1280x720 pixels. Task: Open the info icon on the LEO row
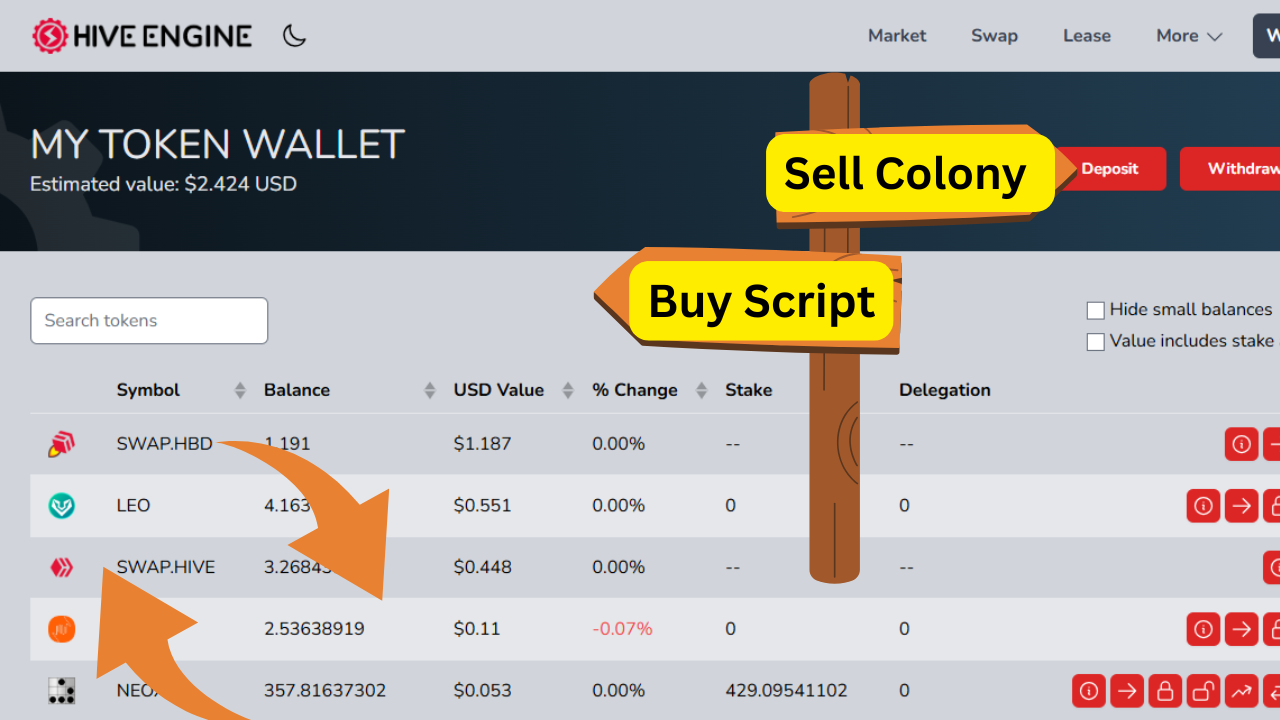pyautogui.click(x=1203, y=506)
